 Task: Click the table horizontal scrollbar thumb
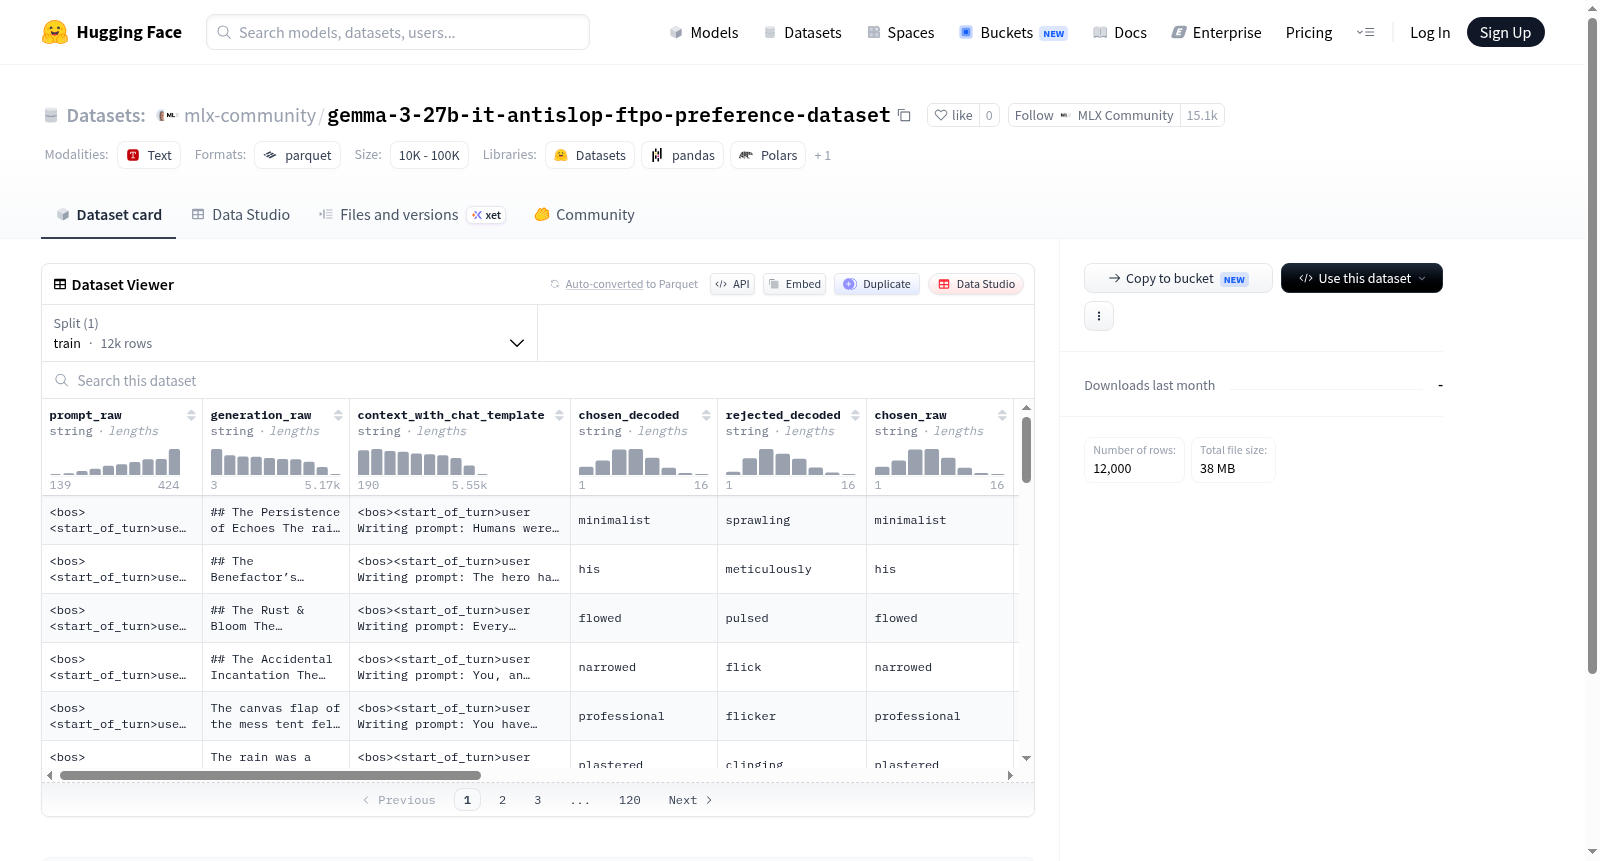pyautogui.click(x=270, y=775)
